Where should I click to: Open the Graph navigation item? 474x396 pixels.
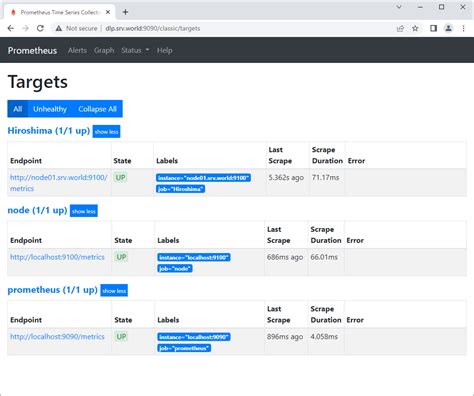pyautogui.click(x=104, y=50)
